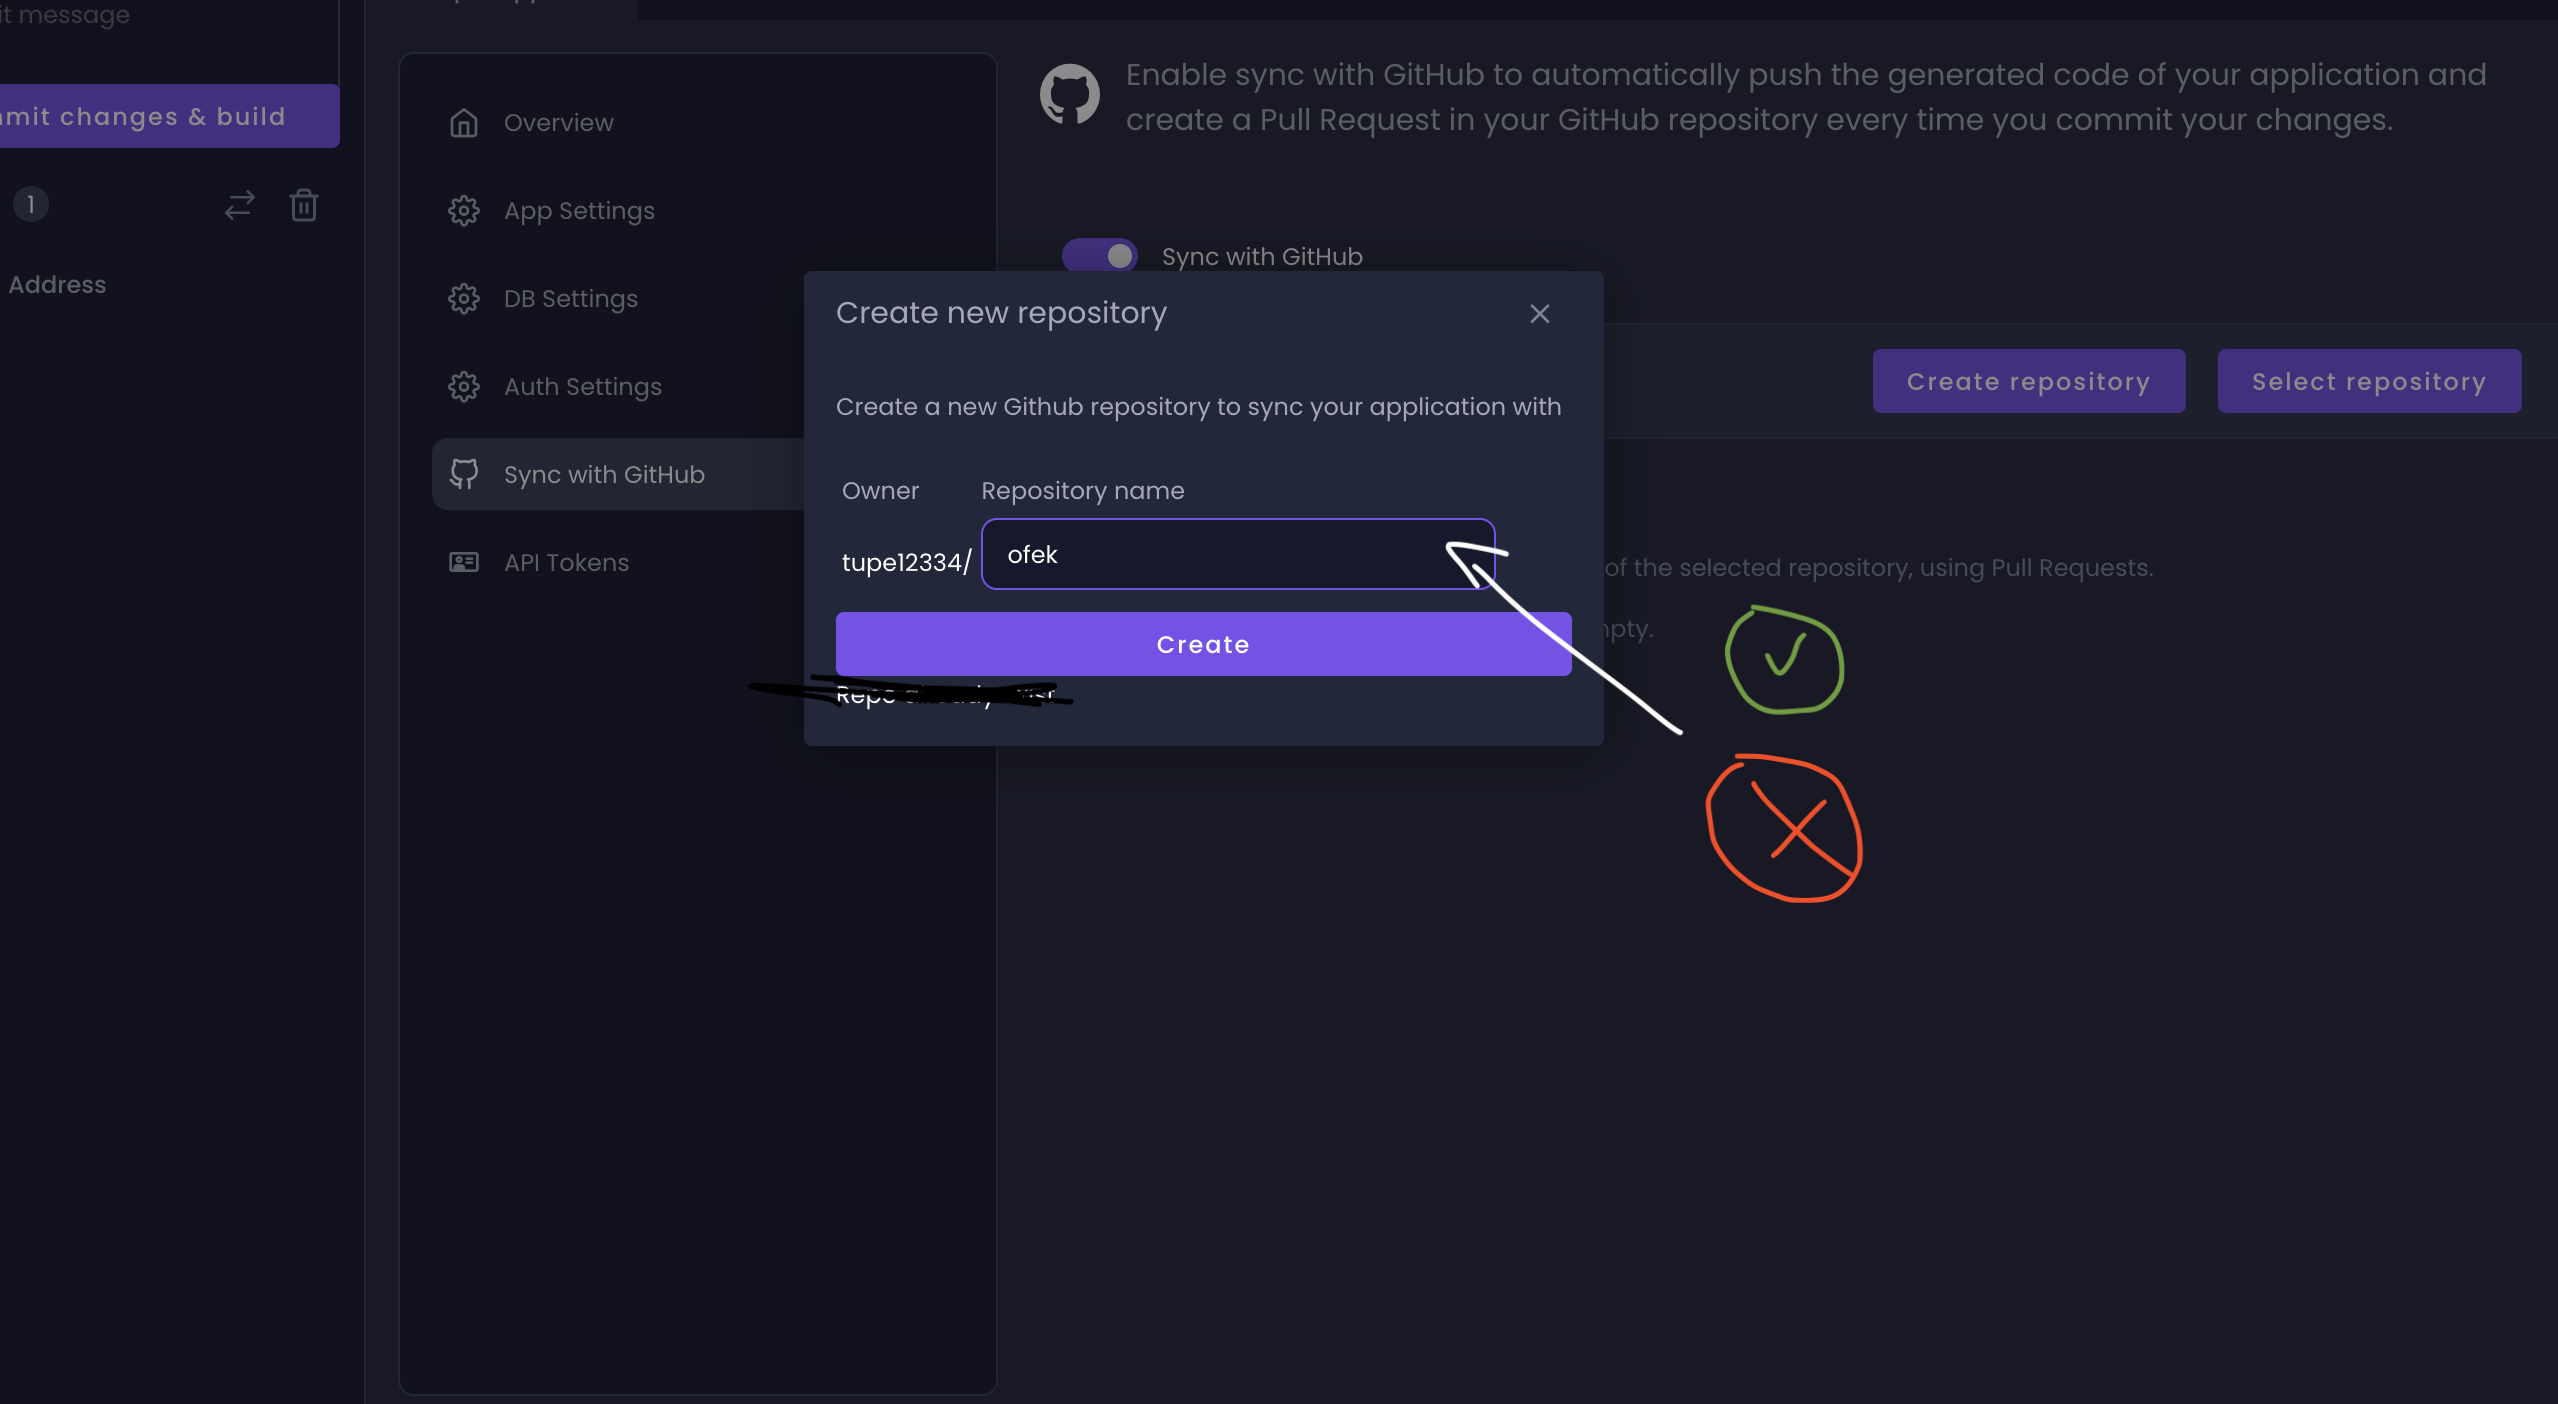Click the Commit changes & build button
Screen dimensions: 2558x1404
170,116
